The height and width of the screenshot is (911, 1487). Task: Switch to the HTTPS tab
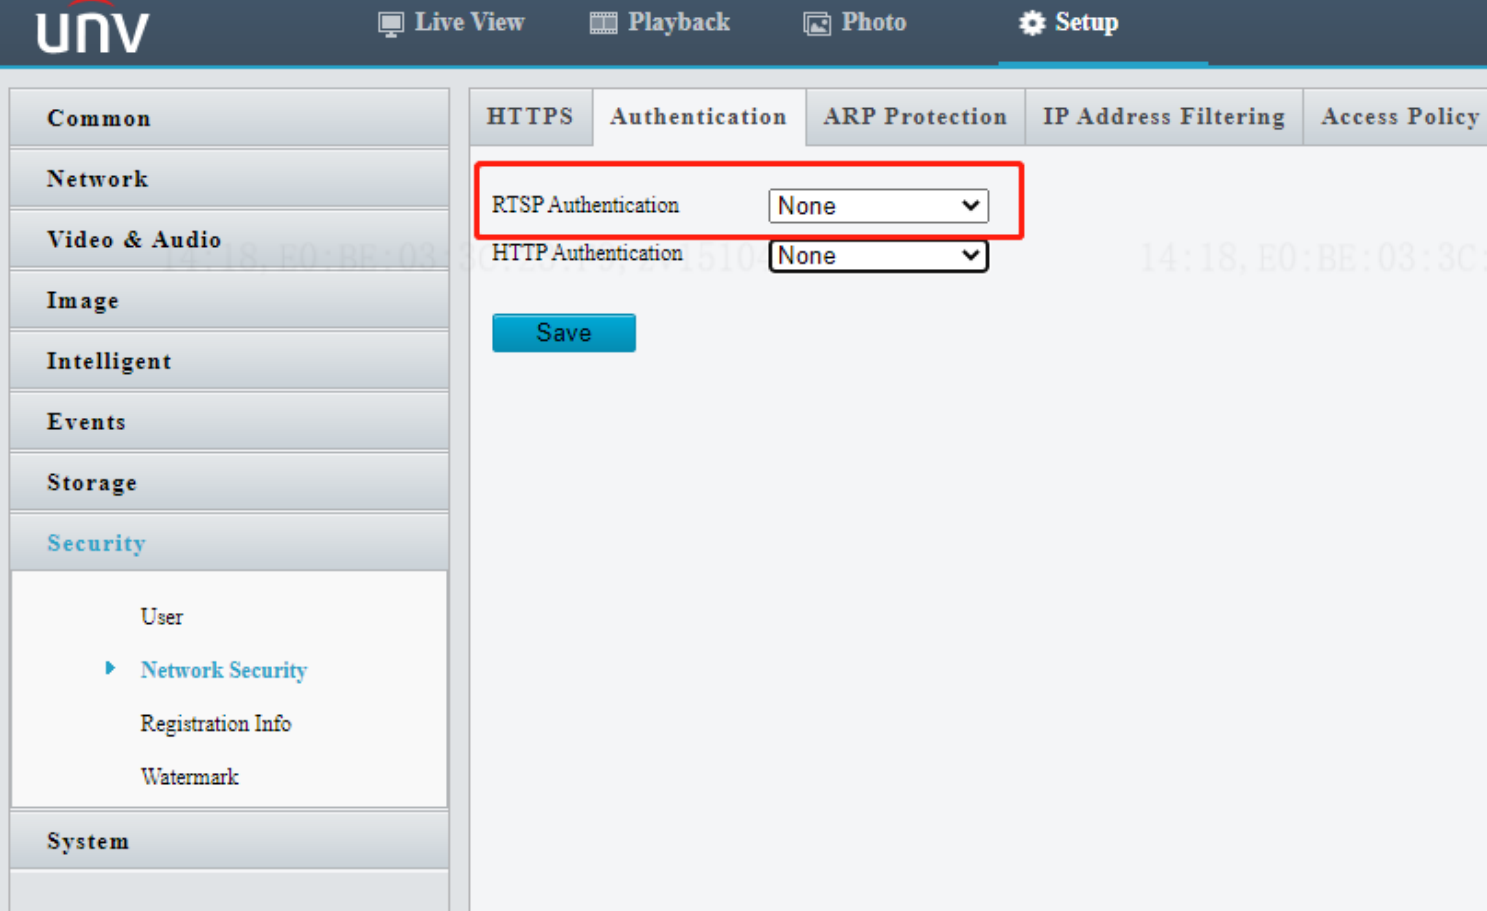(531, 116)
